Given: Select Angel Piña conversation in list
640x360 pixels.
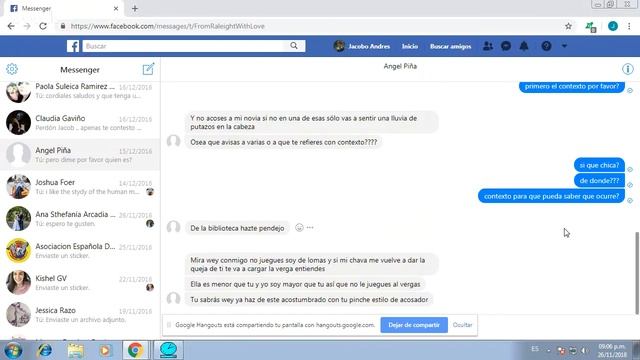Looking at the screenshot, I should point(80,154).
